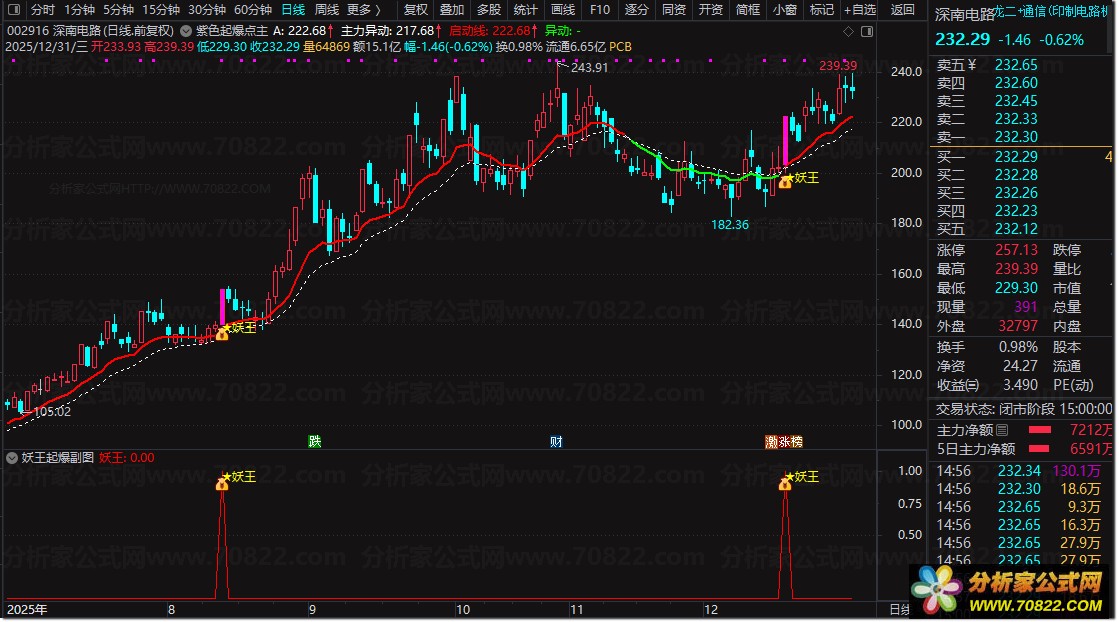The width and height of the screenshot is (1119, 622).
Task: Expand the 妖王起爆副图 indicator dropdown
Action: point(12,458)
